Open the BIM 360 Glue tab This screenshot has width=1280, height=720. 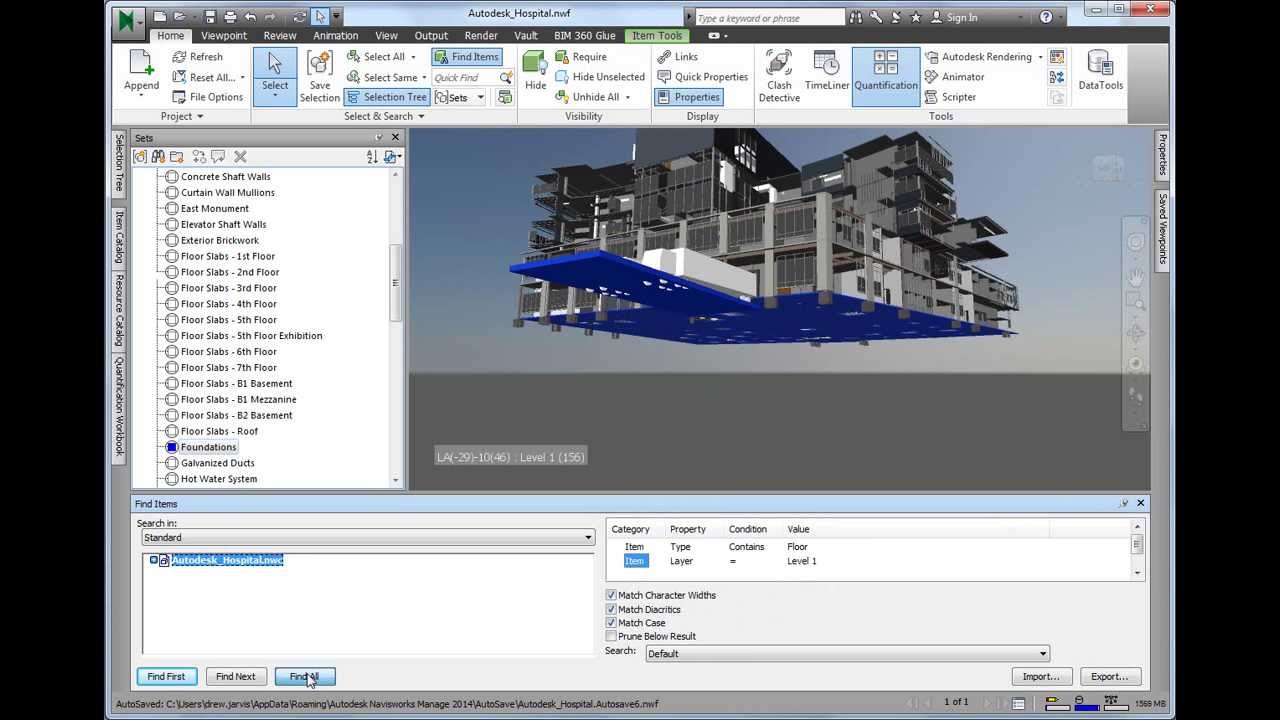pyautogui.click(x=585, y=35)
